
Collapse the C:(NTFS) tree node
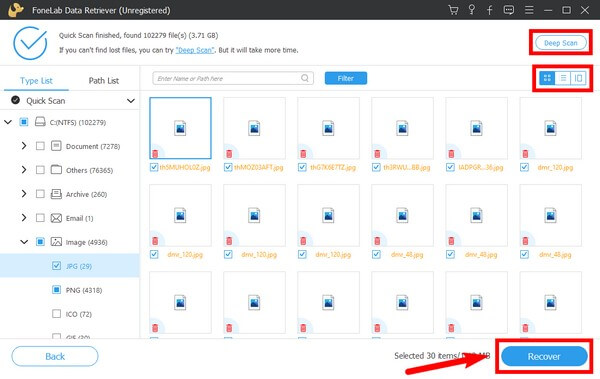[x=8, y=122]
